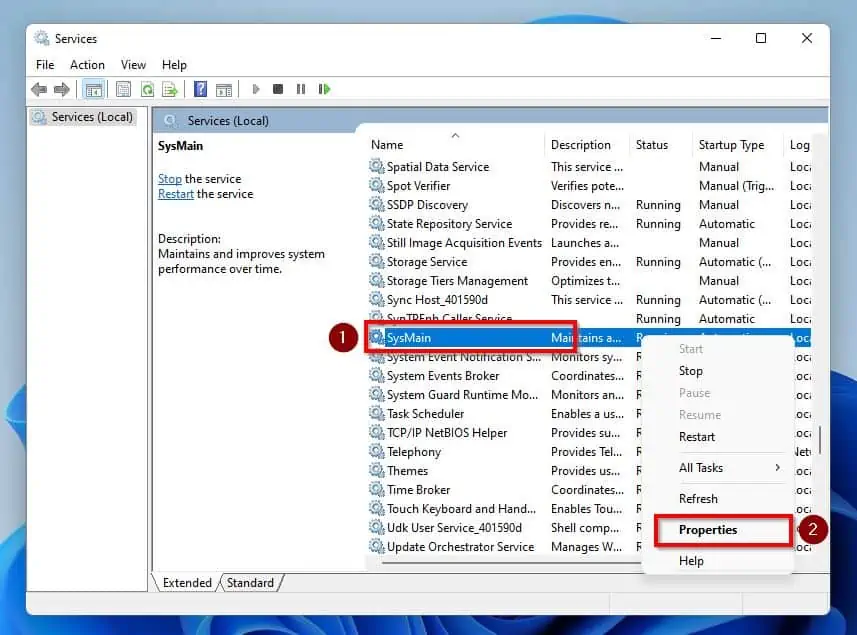Click the Services title bar gear icon
This screenshot has height=635, width=857.
[x=42, y=38]
